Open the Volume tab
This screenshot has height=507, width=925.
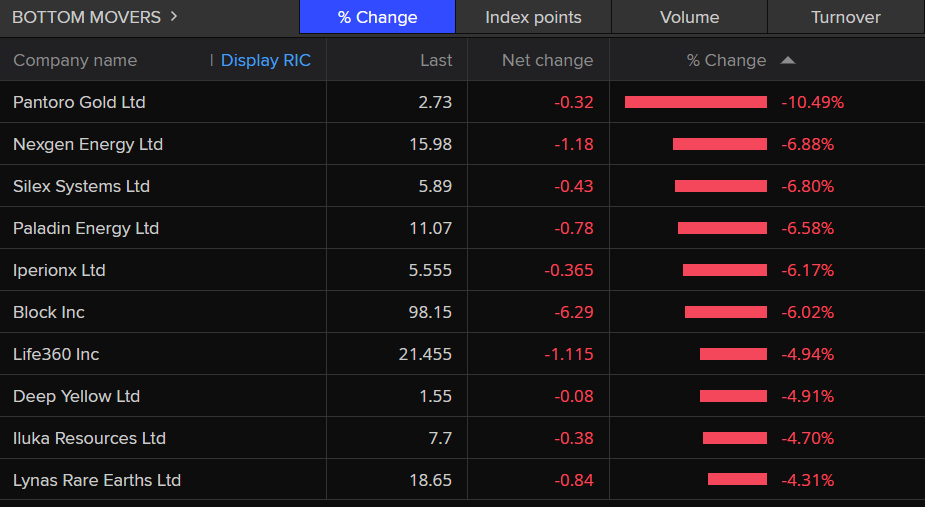(x=690, y=17)
